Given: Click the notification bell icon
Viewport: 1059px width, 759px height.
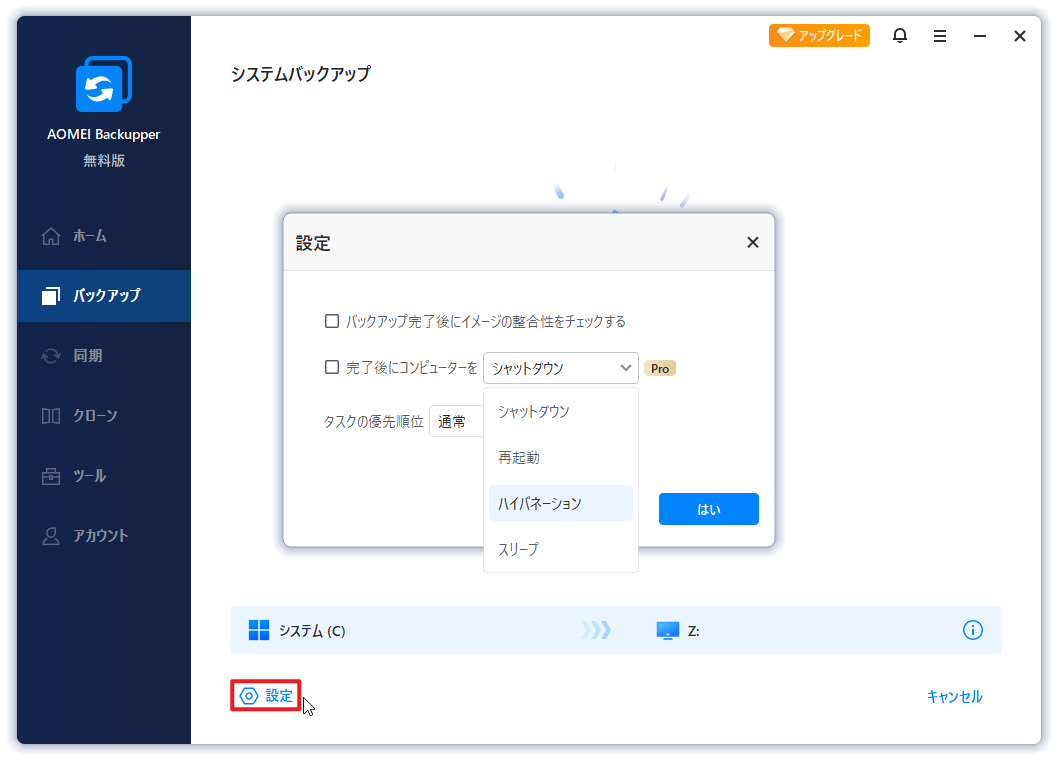Looking at the screenshot, I should [x=899, y=35].
